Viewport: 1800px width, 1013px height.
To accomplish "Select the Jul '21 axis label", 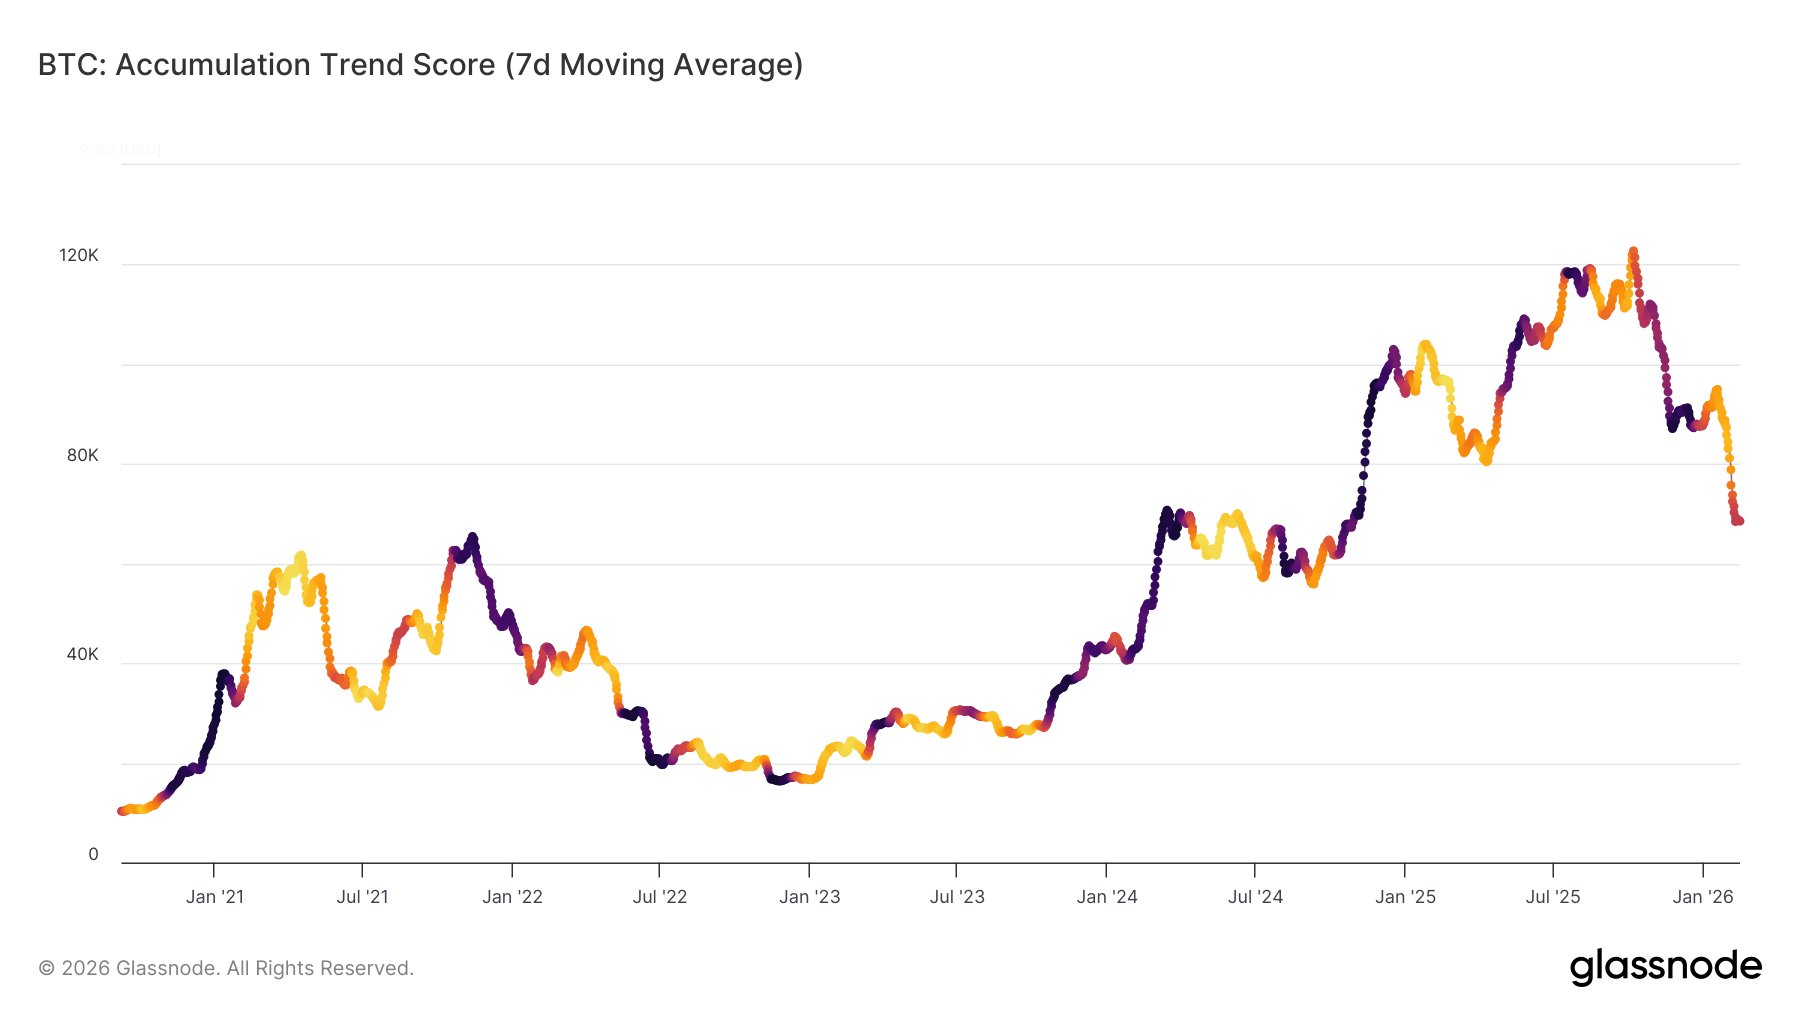I will click(x=363, y=897).
